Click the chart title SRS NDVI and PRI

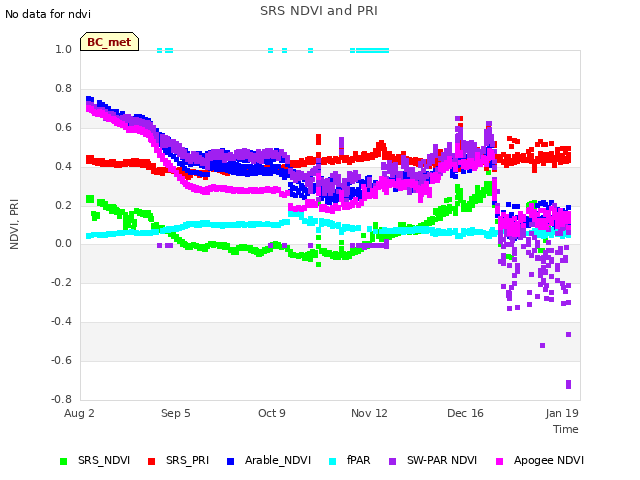pyautogui.click(x=319, y=10)
